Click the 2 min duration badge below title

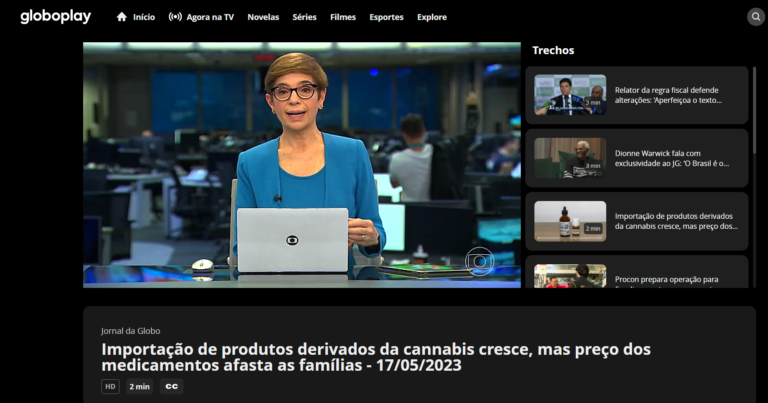tap(140, 386)
